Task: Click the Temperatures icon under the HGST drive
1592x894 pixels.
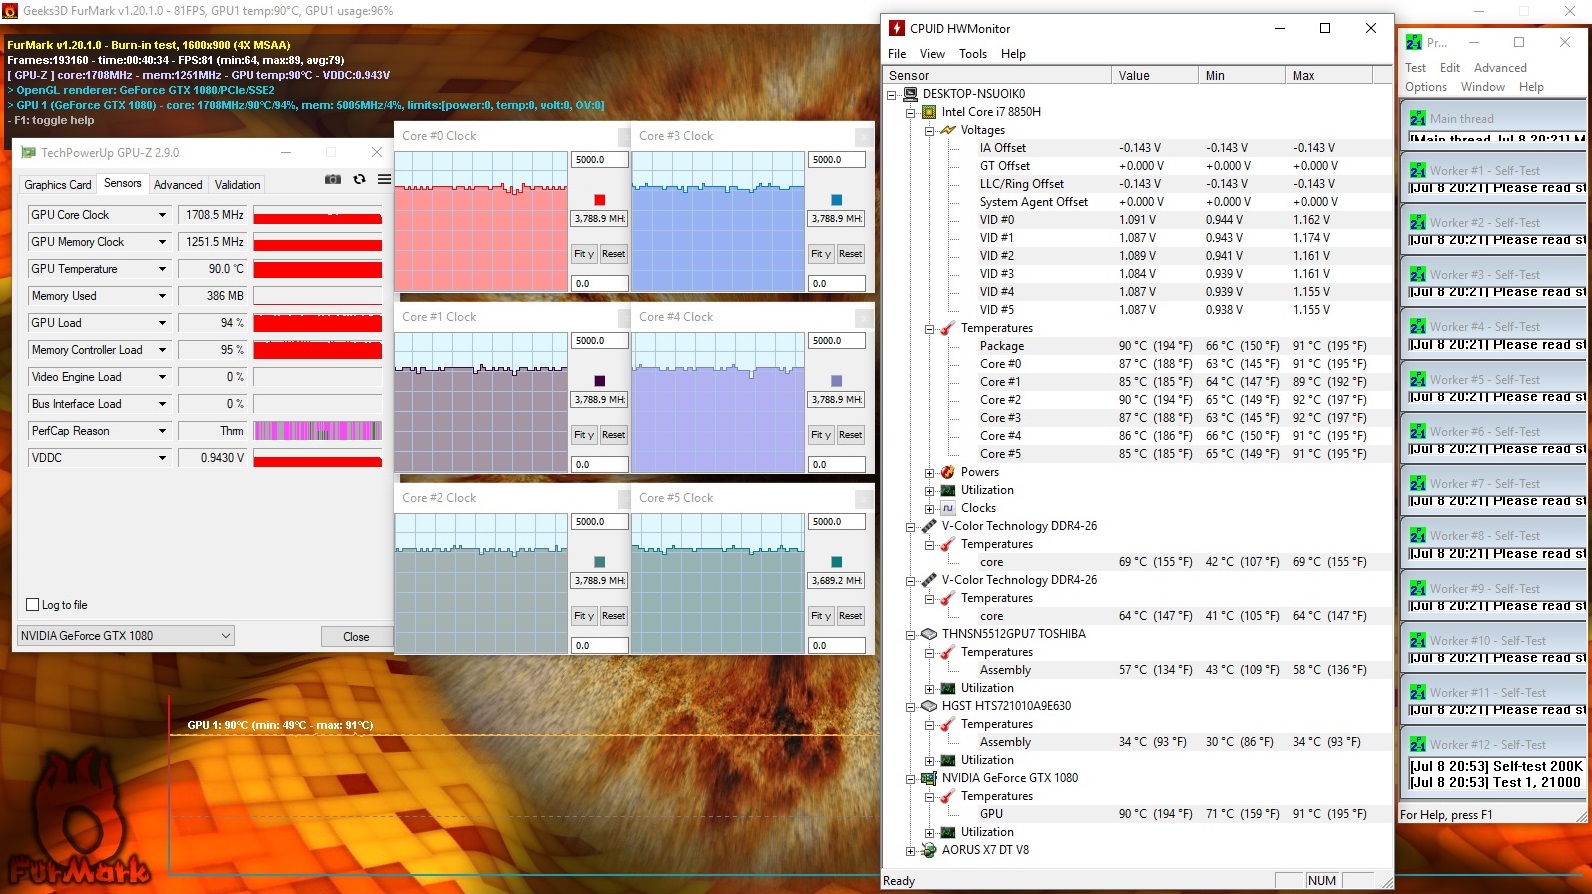Action: coord(948,724)
